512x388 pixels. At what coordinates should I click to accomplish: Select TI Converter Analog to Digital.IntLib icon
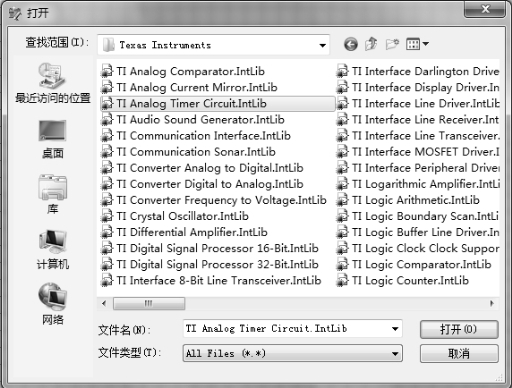pos(107,168)
